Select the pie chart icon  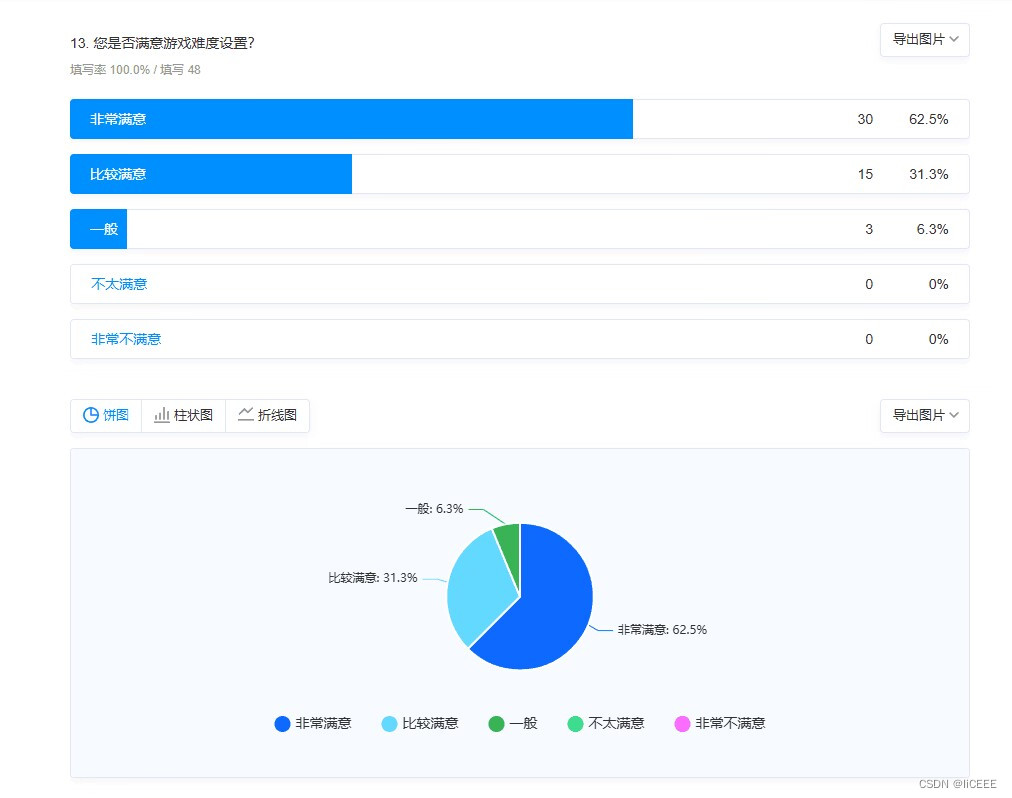91,415
